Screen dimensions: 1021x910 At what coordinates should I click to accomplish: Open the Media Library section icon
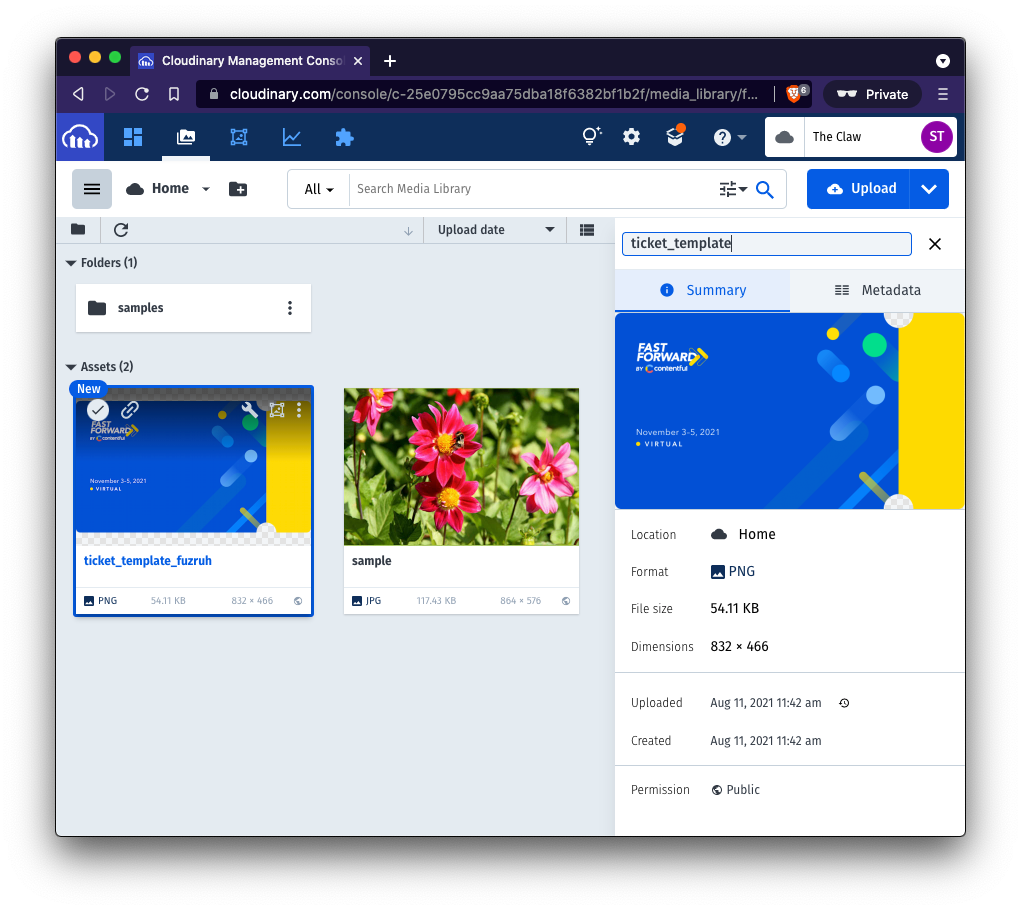coord(185,137)
